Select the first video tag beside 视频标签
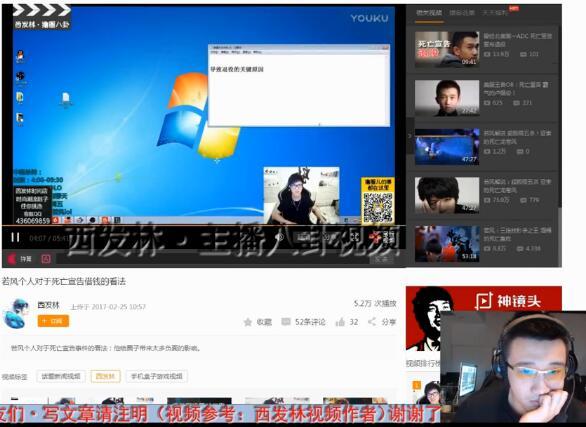The height and width of the screenshot is (427, 586). click(x=61, y=376)
